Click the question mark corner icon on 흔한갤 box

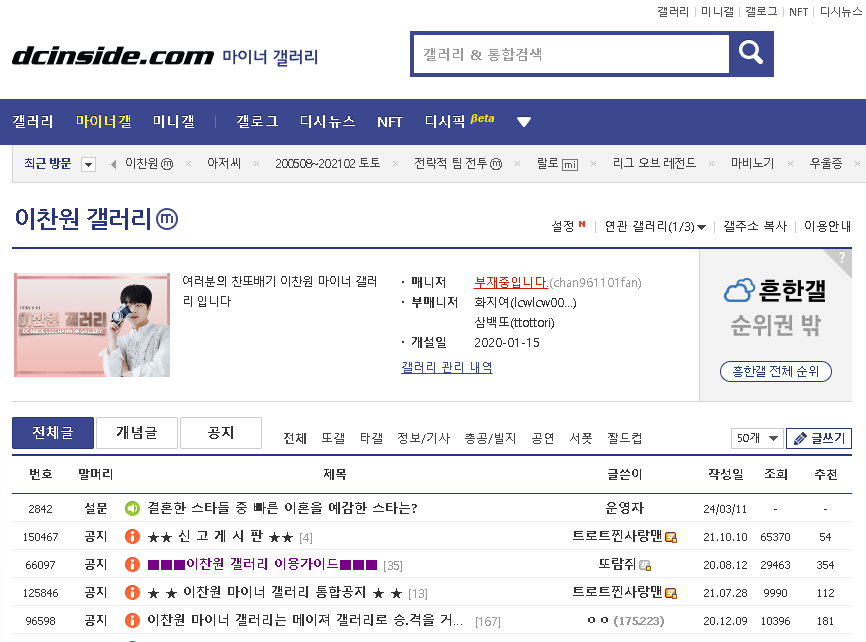841,257
